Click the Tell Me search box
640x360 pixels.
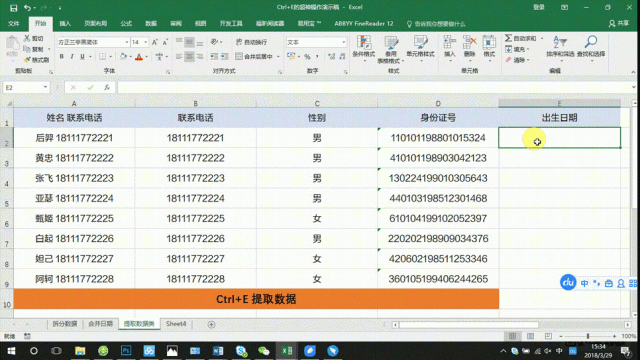tap(436, 24)
